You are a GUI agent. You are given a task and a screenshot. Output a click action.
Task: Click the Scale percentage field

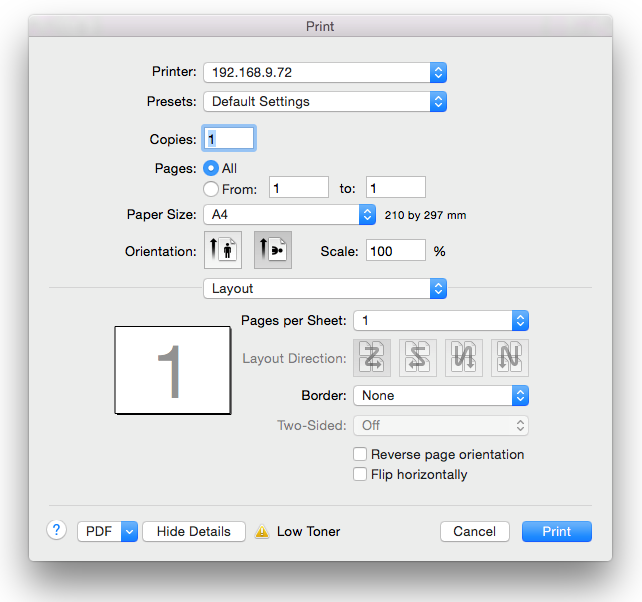(x=396, y=251)
